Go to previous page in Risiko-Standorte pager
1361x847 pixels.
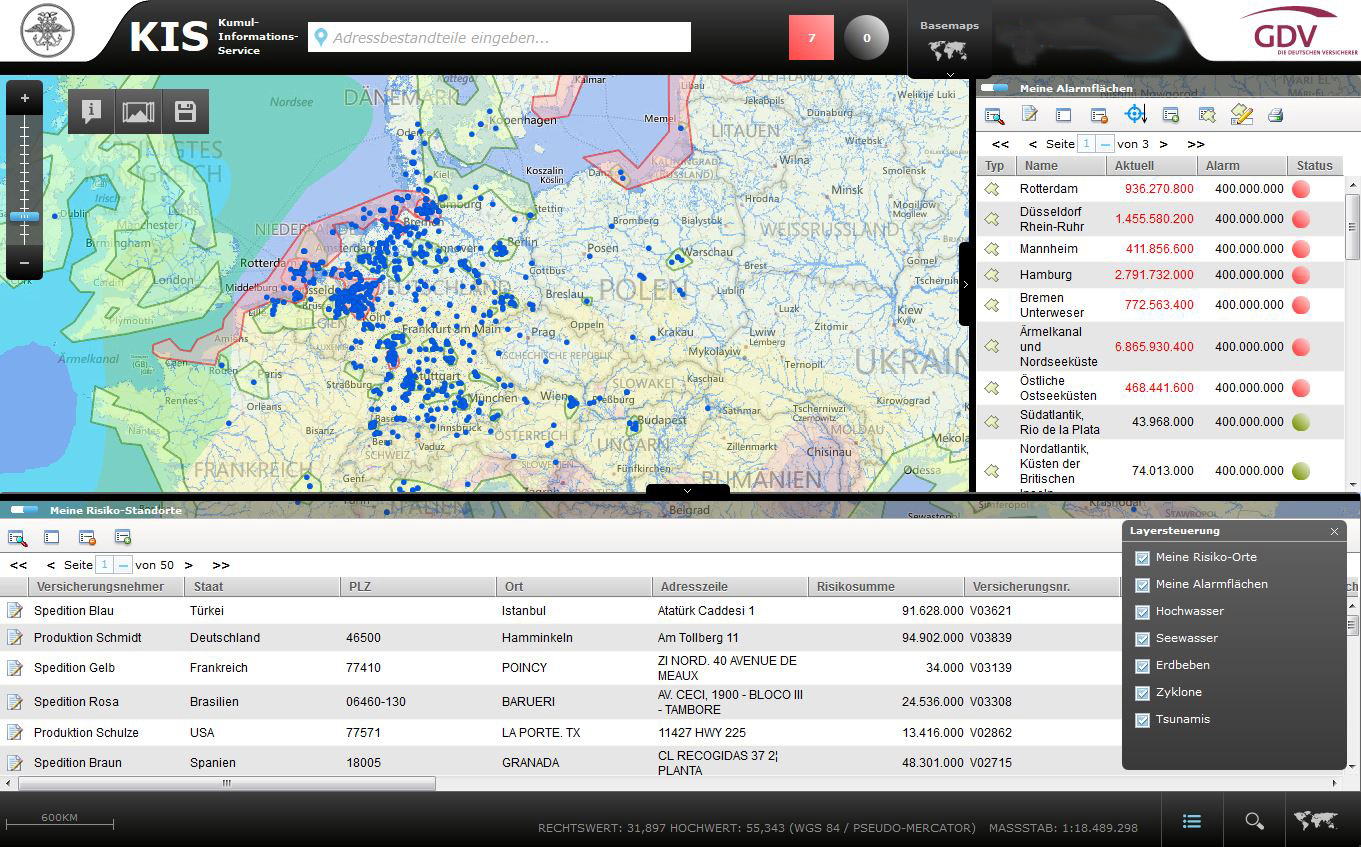coord(51,565)
